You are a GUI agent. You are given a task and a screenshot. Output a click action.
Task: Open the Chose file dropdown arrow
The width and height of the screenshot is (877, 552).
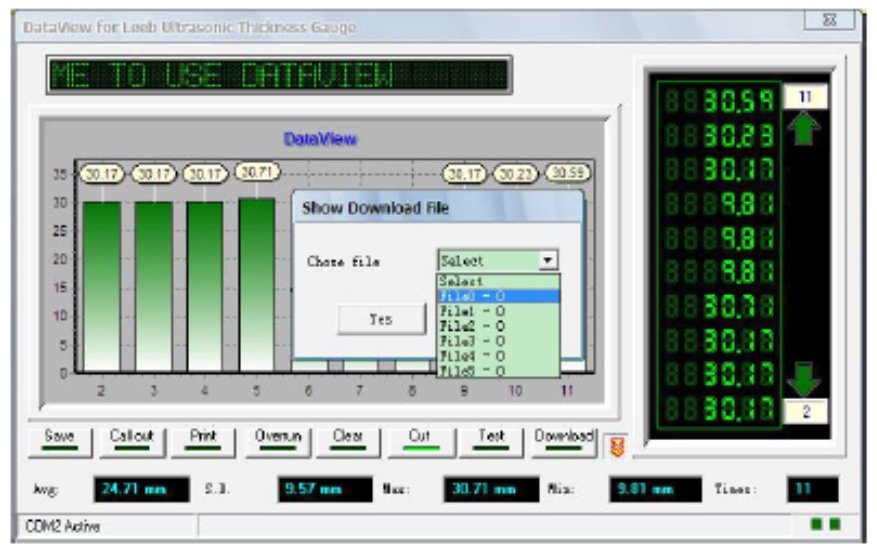548,260
